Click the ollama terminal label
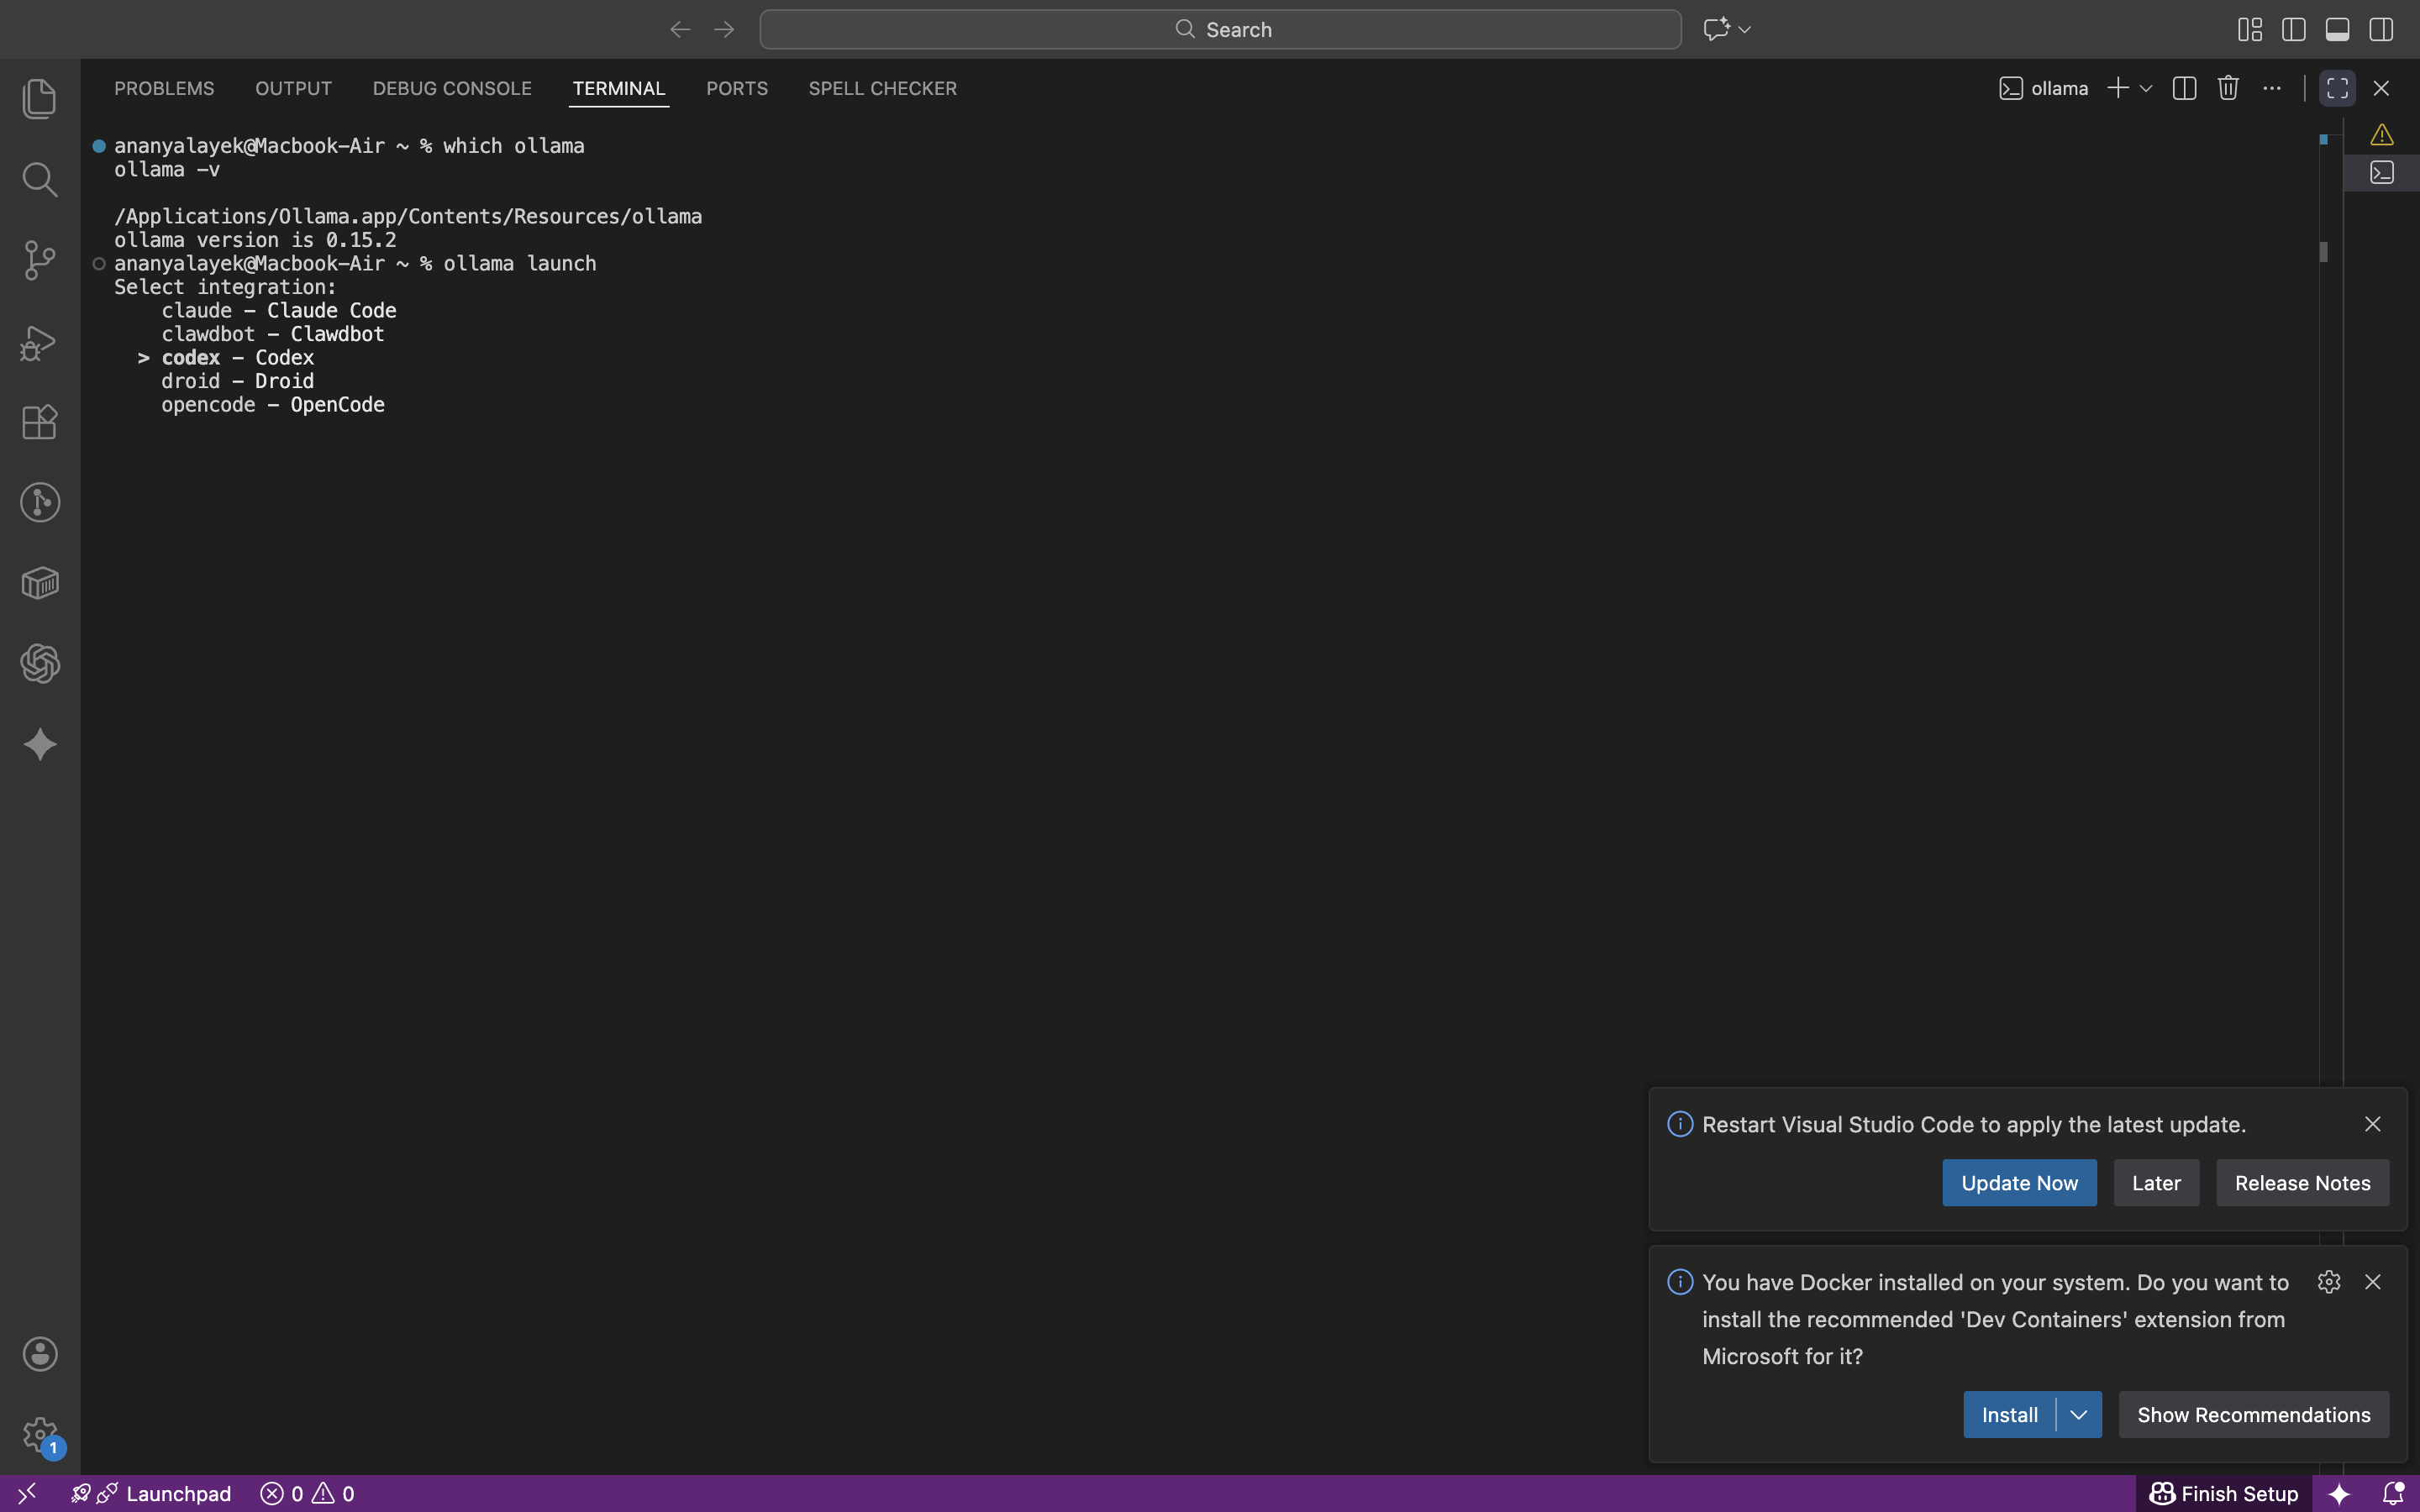 2044,88
